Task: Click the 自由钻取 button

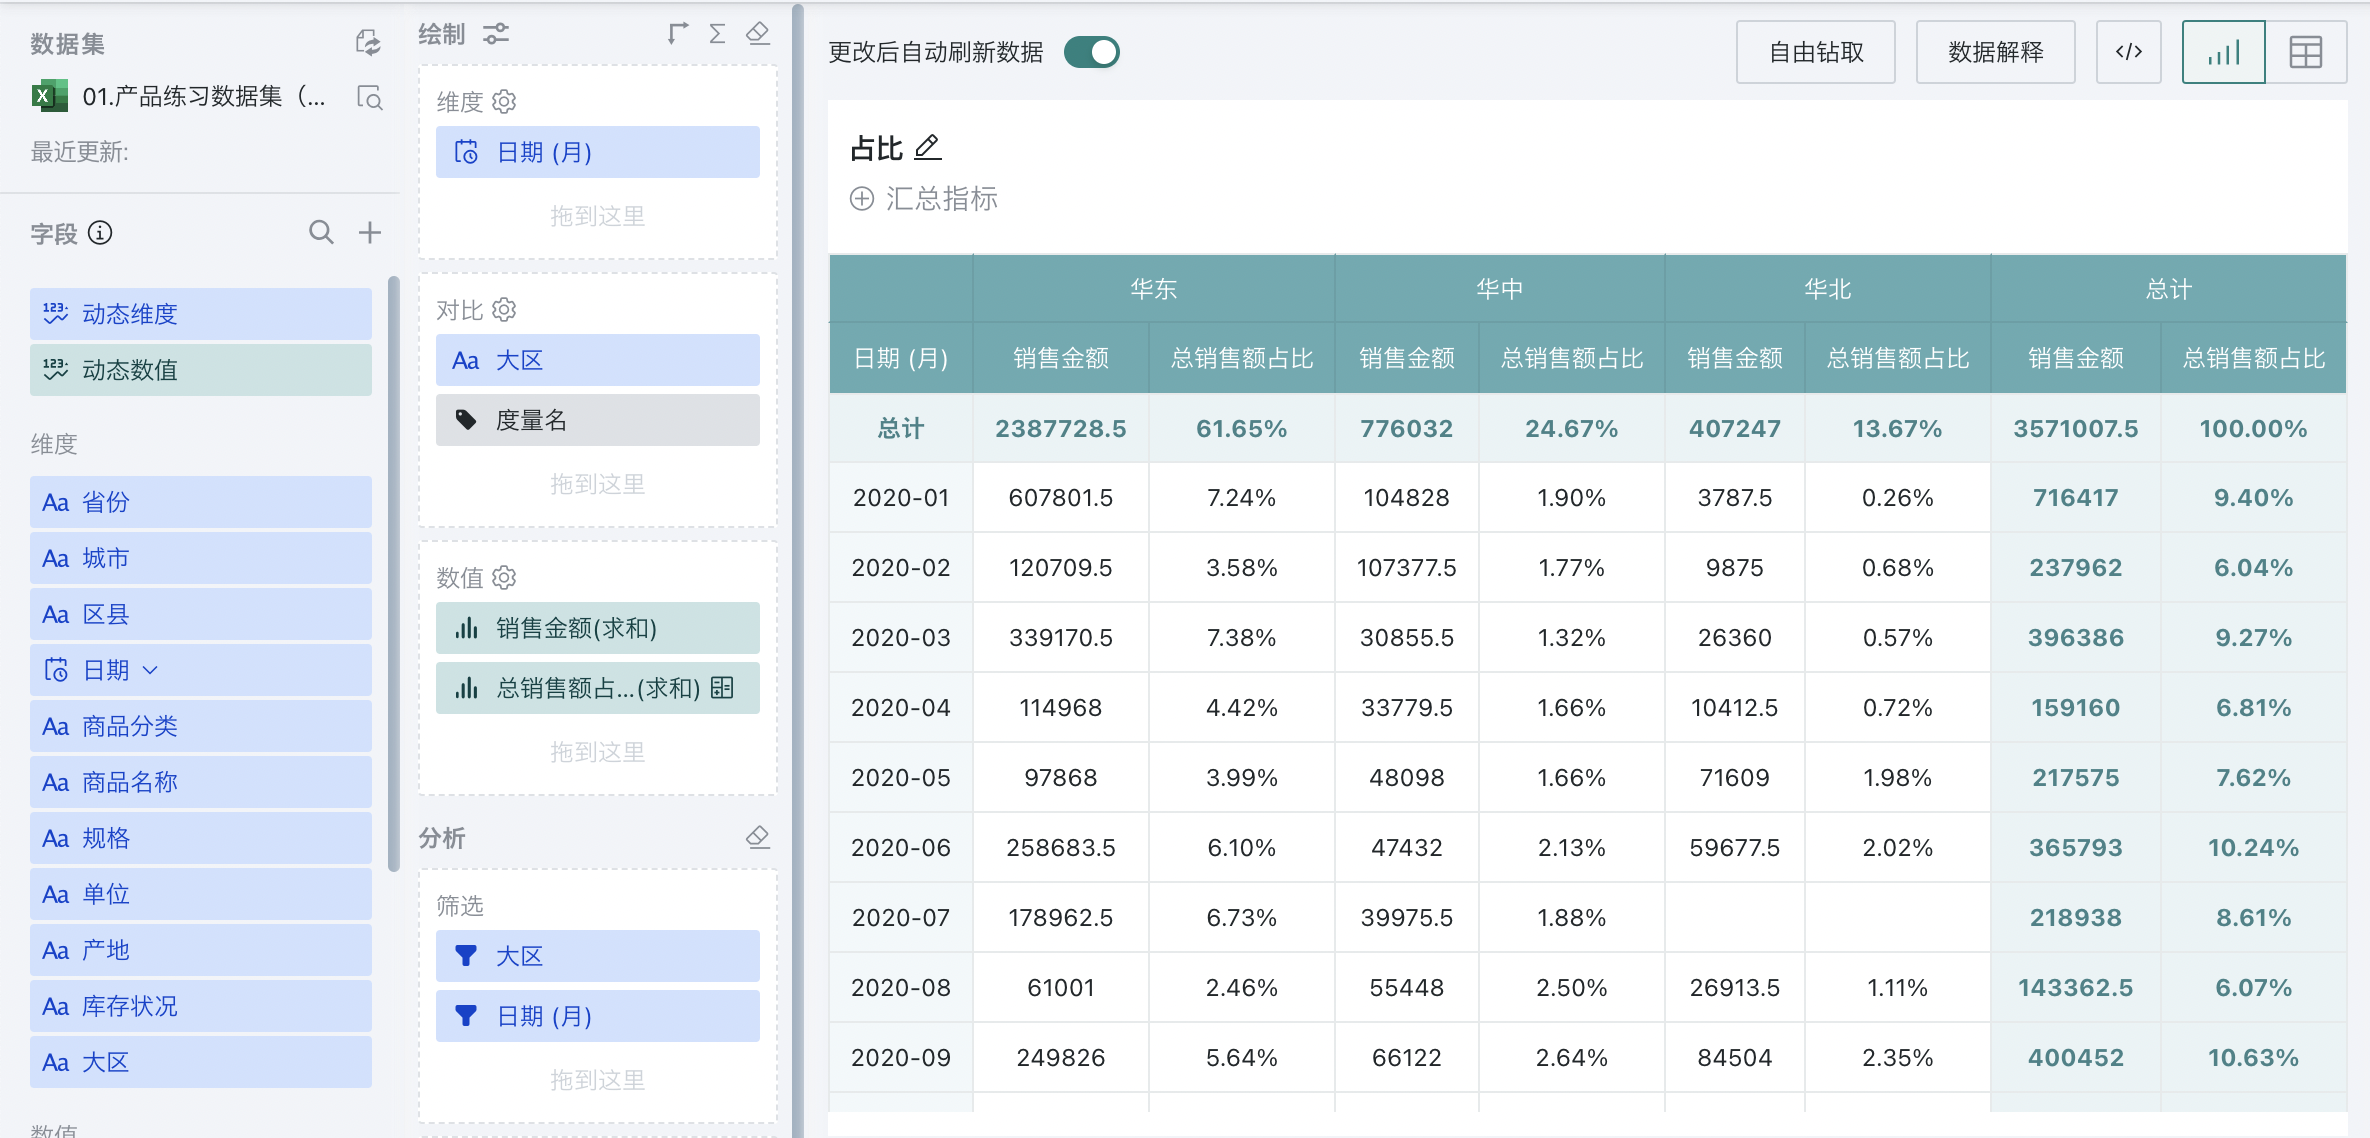Action: coord(1815,52)
